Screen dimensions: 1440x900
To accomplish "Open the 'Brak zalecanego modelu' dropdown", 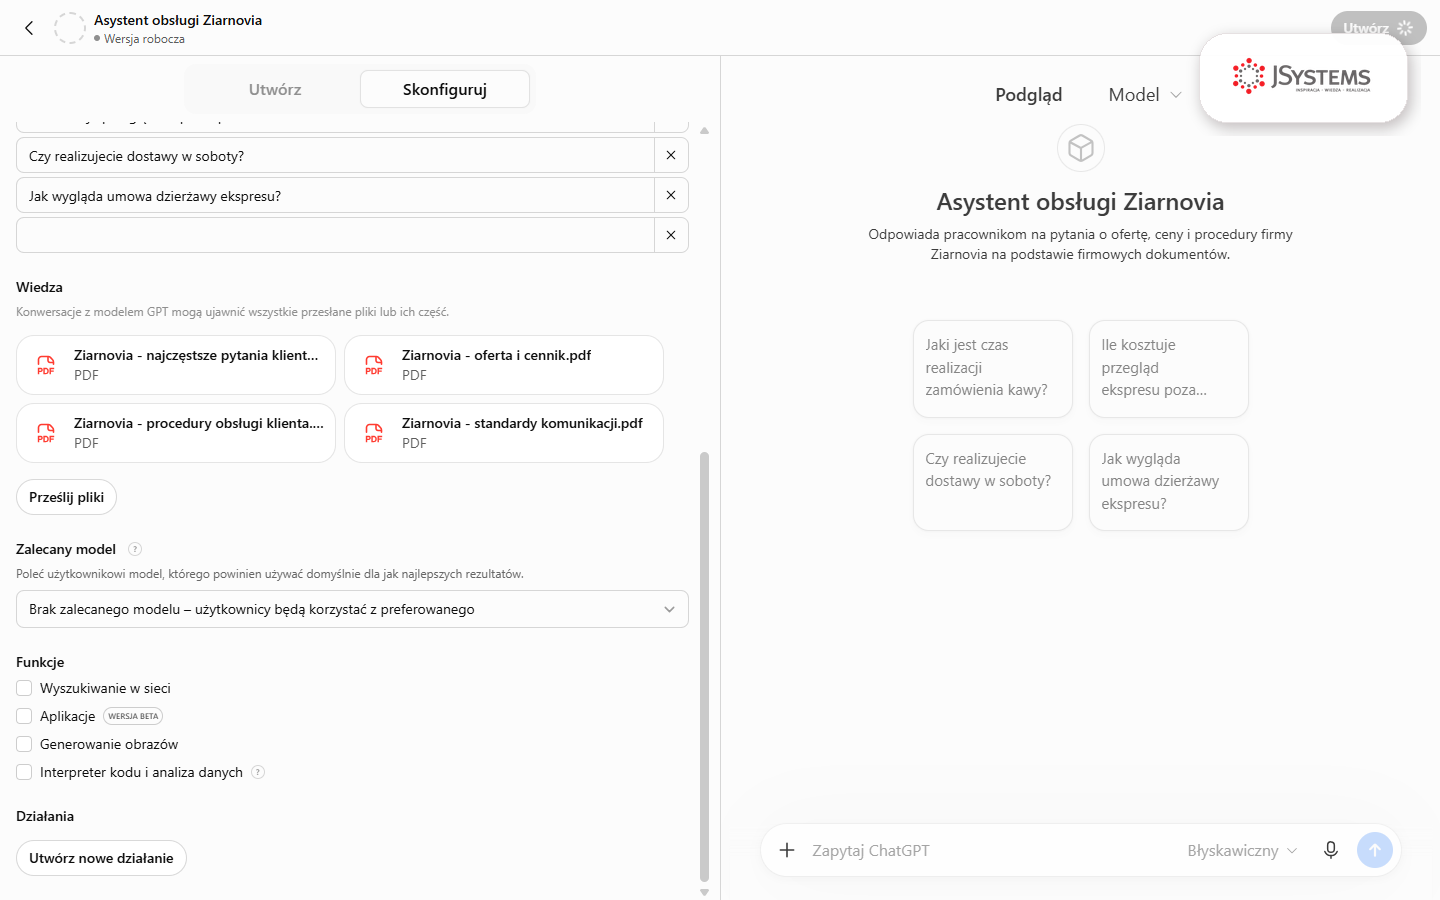I will coord(352,609).
